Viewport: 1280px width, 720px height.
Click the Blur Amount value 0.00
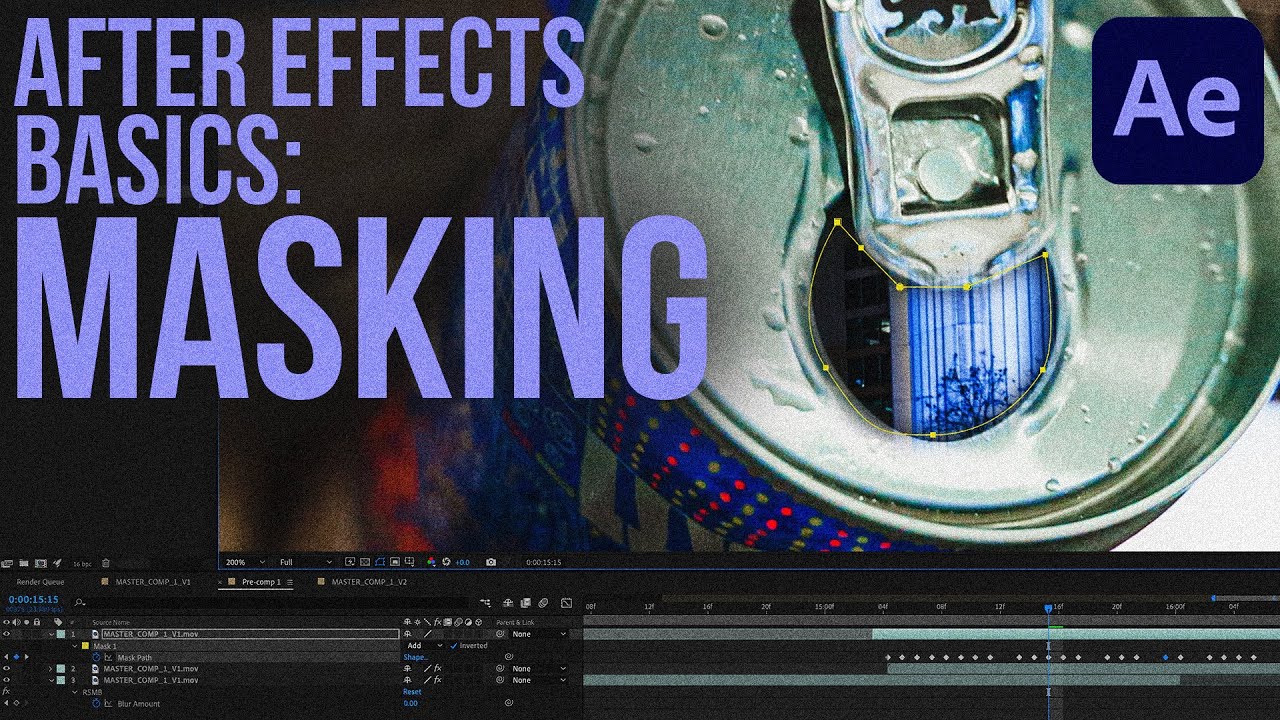pos(410,703)
